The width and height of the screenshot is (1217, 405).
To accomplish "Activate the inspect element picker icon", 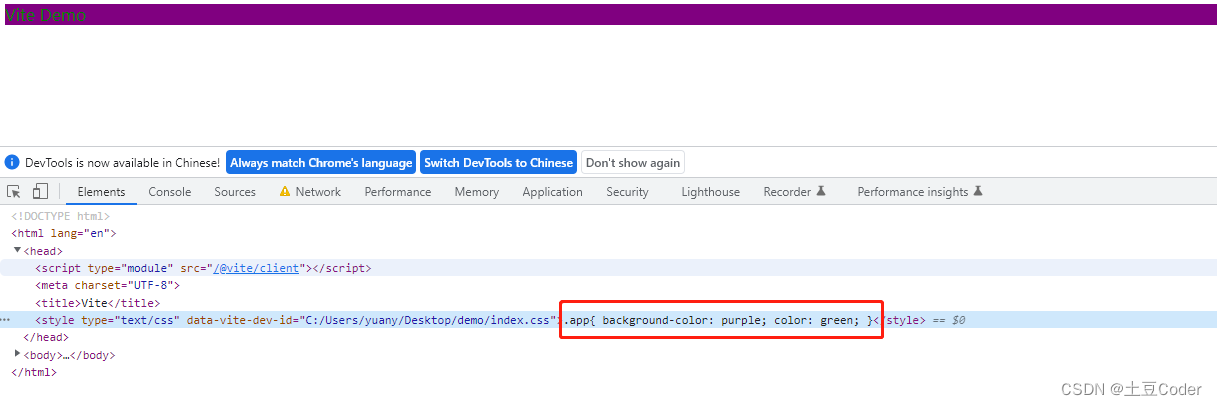I will tap(14, 192).
